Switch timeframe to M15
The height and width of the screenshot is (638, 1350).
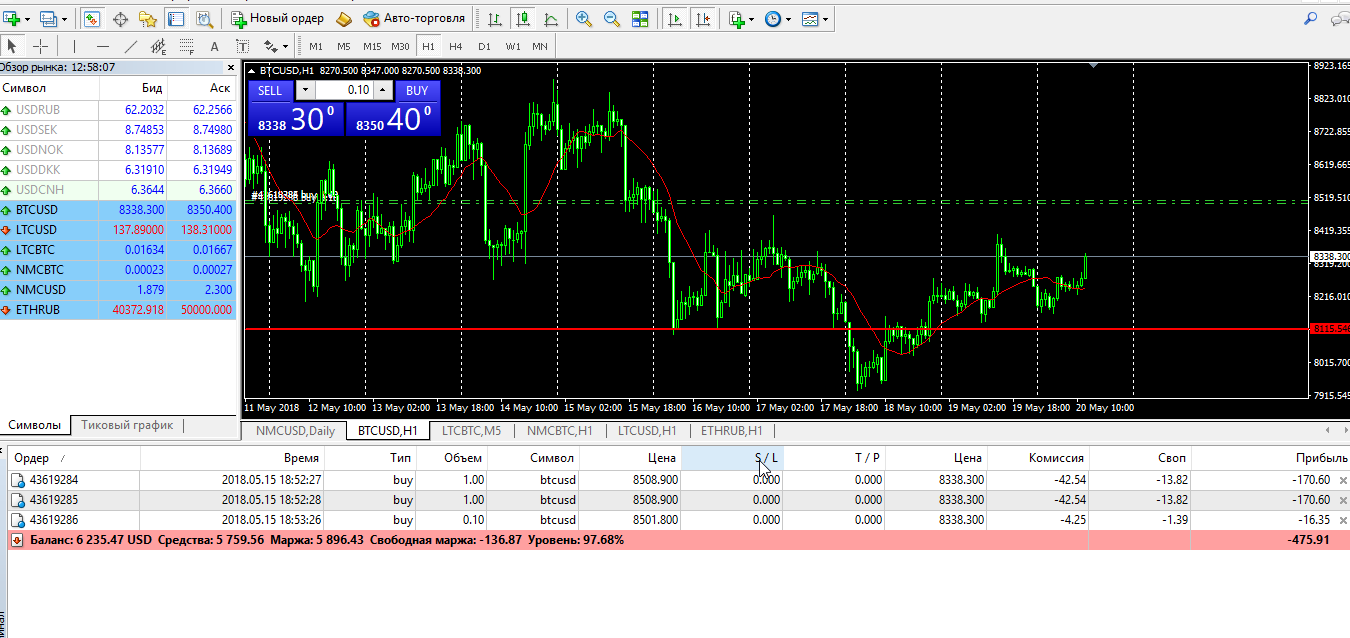(x=372, y=46)
